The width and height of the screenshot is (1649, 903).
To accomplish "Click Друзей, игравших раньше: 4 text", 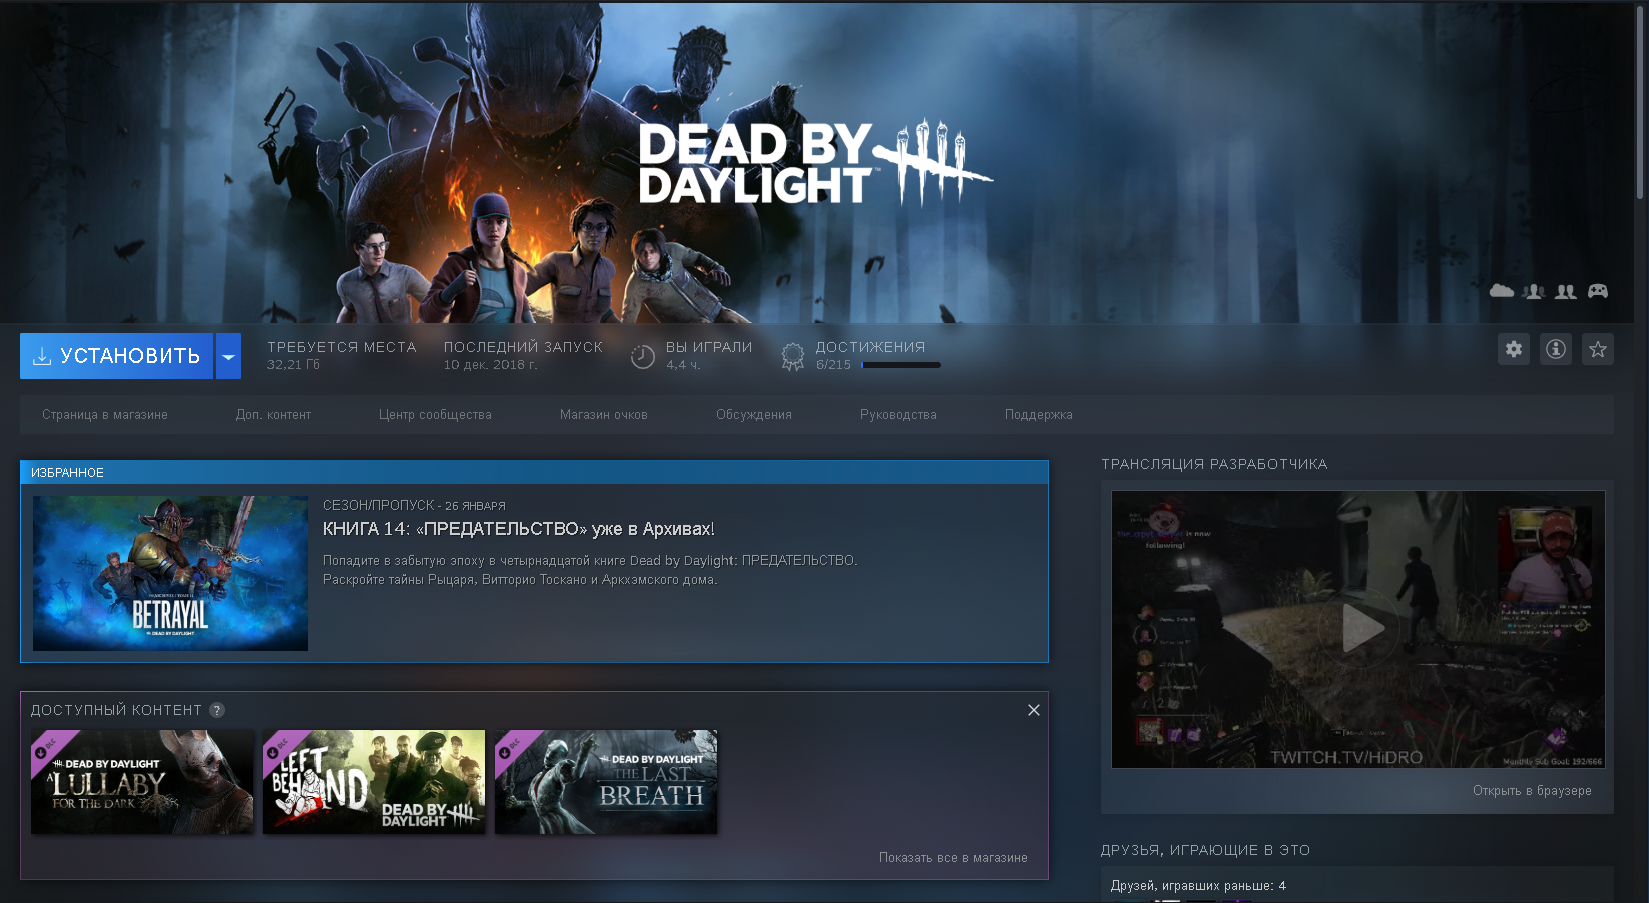I will coord(1198,886).
